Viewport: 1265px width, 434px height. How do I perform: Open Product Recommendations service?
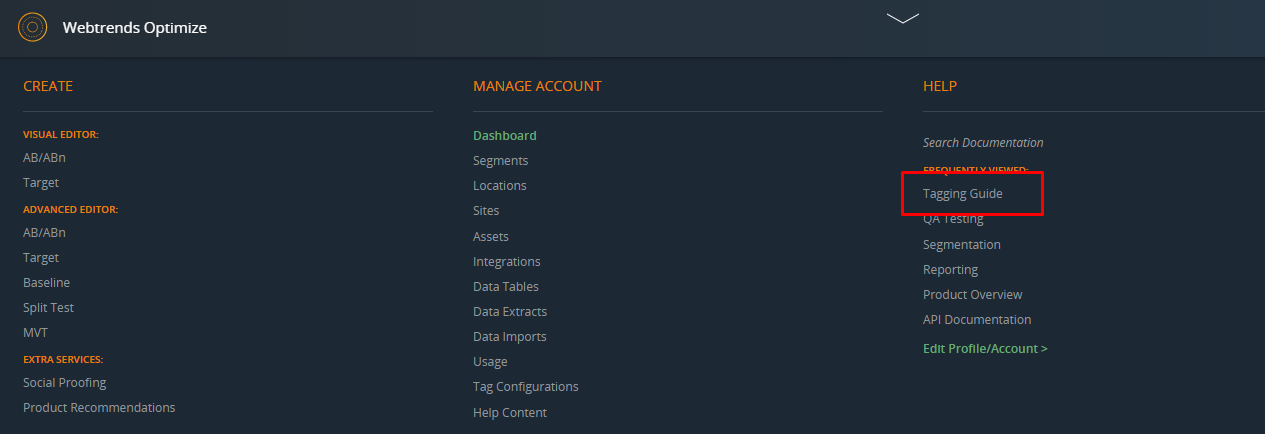pyautogui.click(x=99, y=407)
